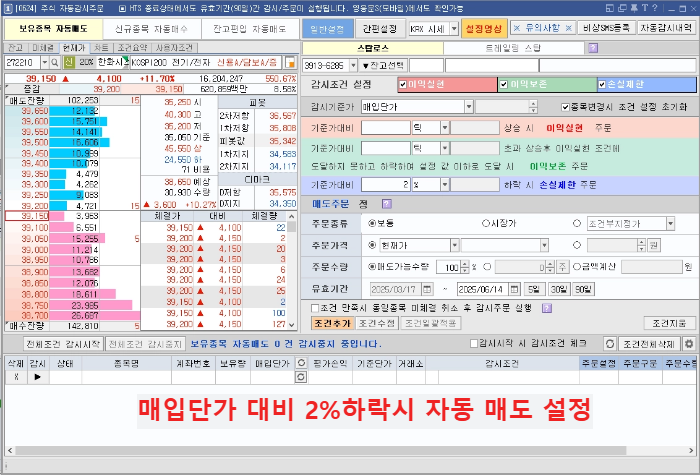
Task: Click the green 신 badge next to the stock code
Action: click(x=69, y=62)
